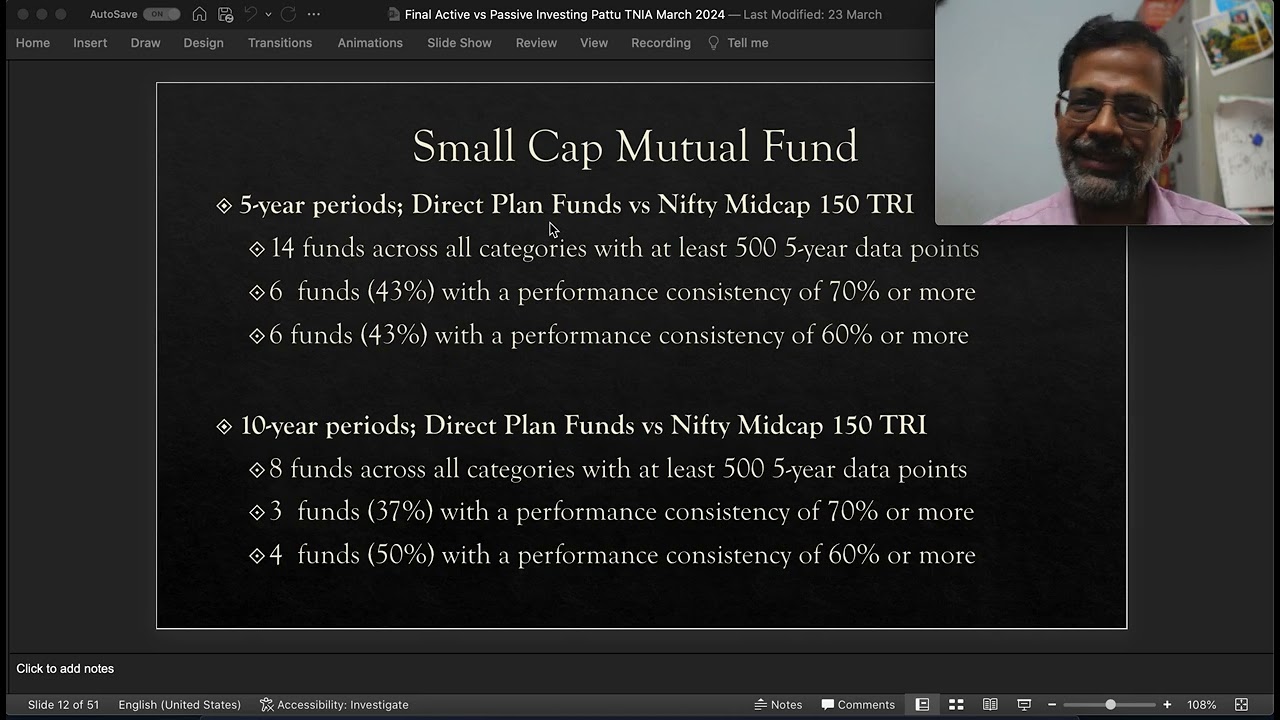Click the Redo icon

(x=288, y=14)
